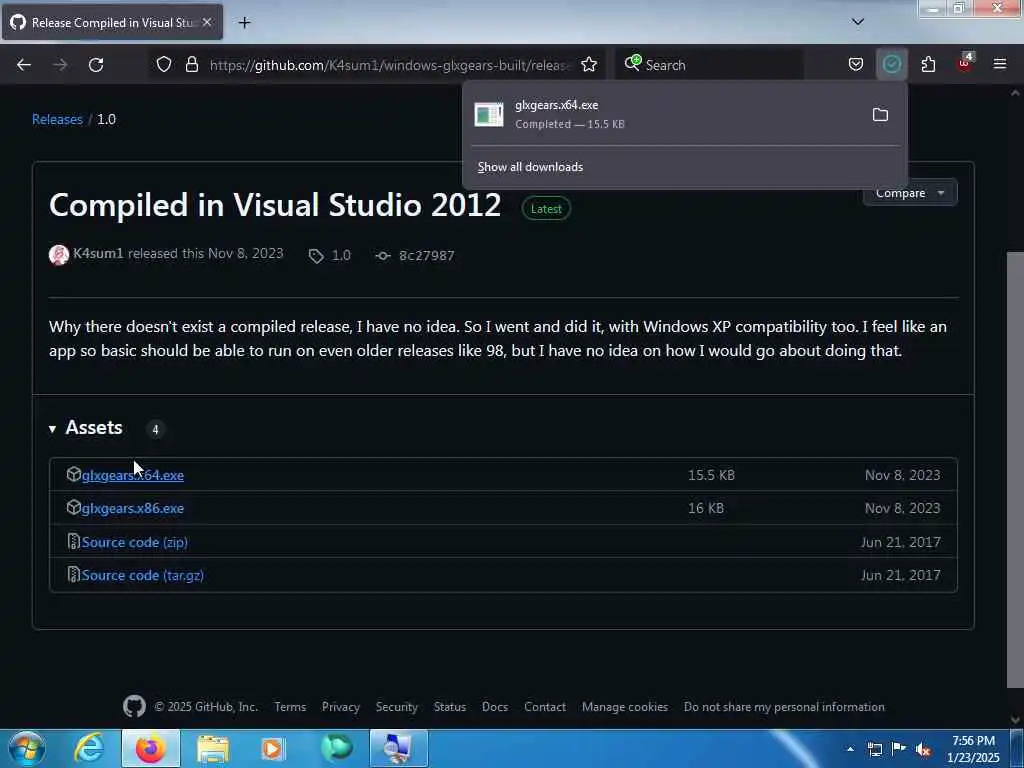Image resolution: width=1024 pixels, height=768 pixels.
Task: Toggle the downloads toolbar button
Action: [x=891, y=64]
